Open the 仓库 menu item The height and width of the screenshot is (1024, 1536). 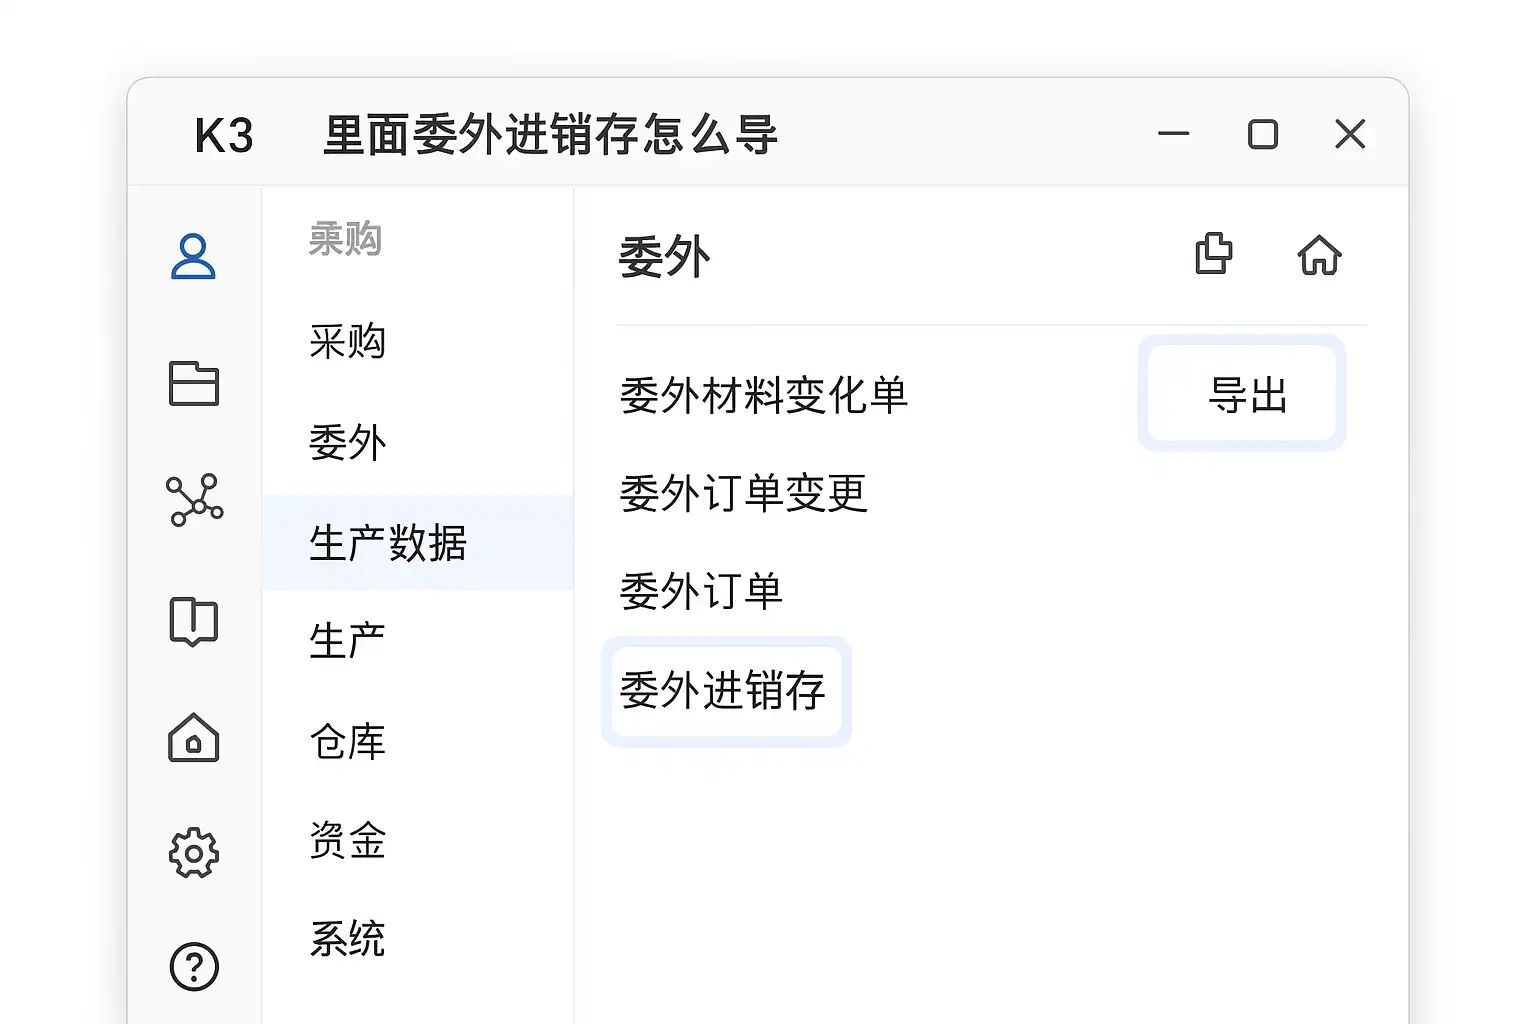pyautogui.click(x=347, y=741)
